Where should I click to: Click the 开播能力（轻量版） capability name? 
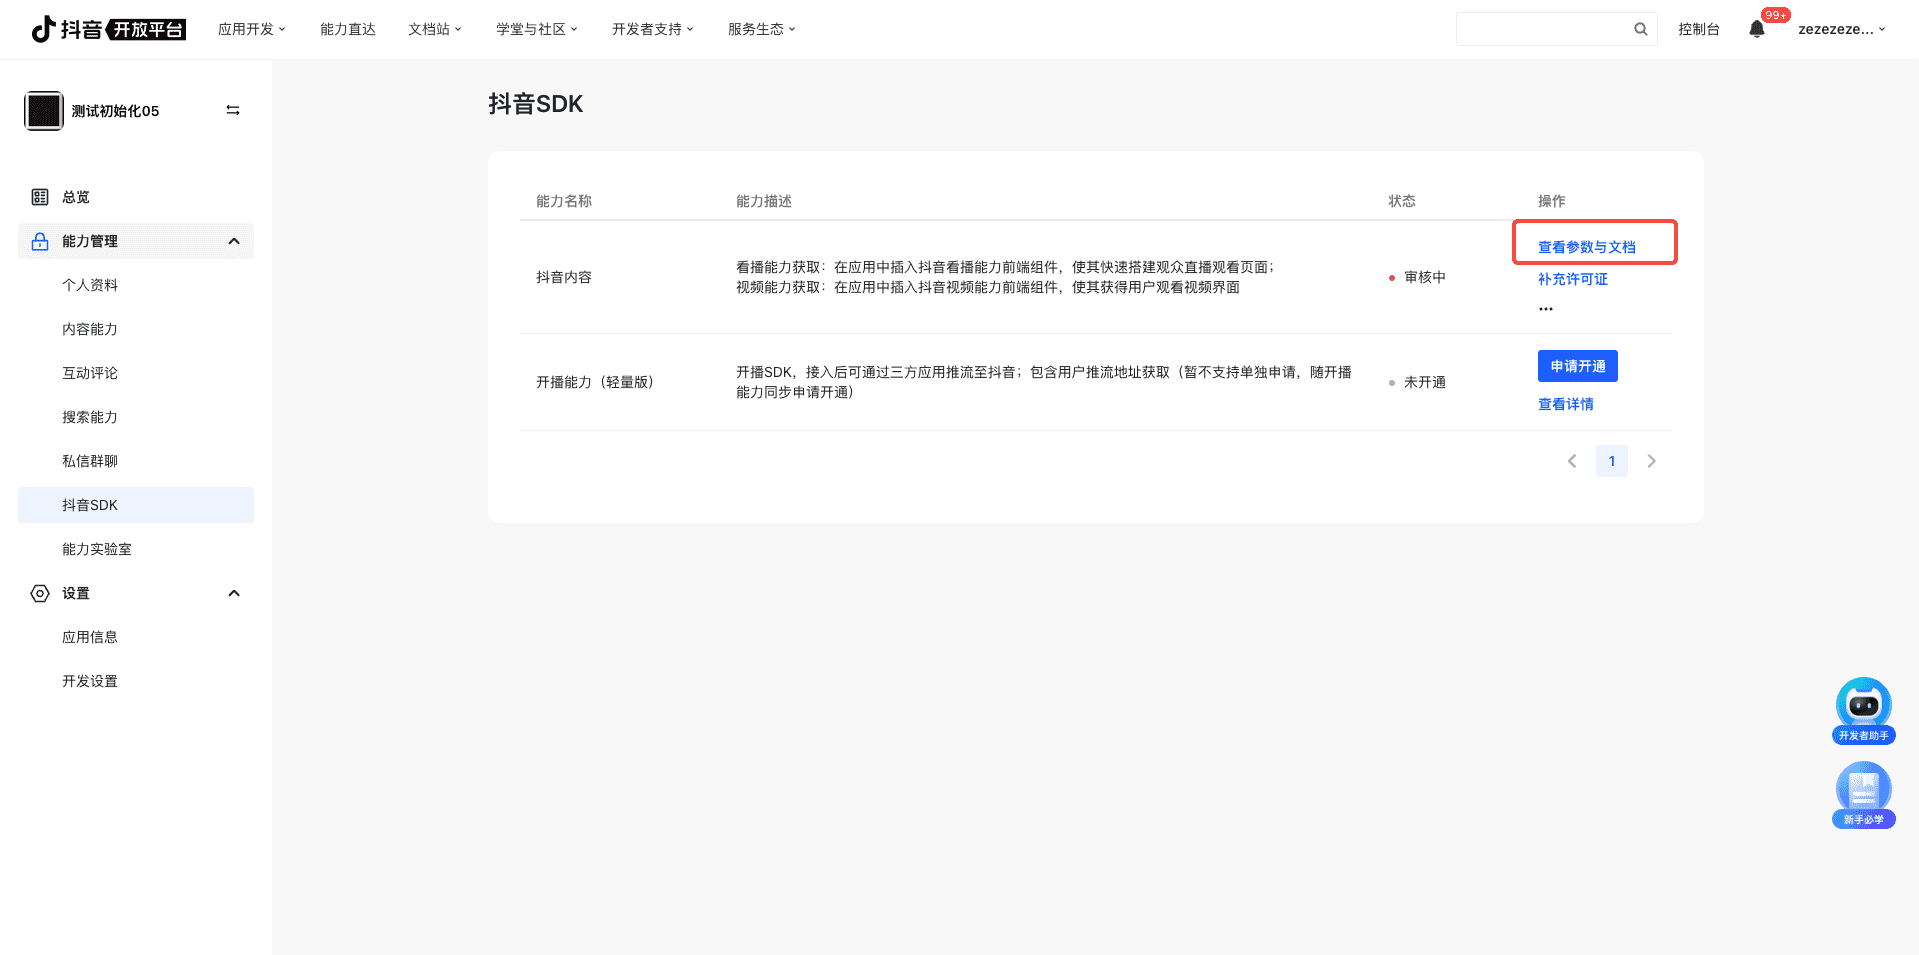pyautogui.click(x=595, y=382)
